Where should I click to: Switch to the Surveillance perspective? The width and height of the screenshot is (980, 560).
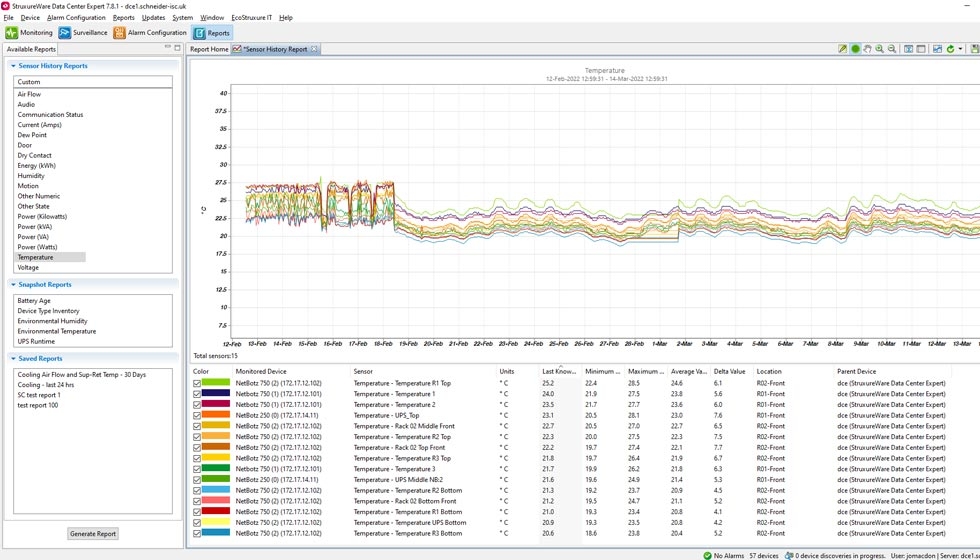[83, 33]
